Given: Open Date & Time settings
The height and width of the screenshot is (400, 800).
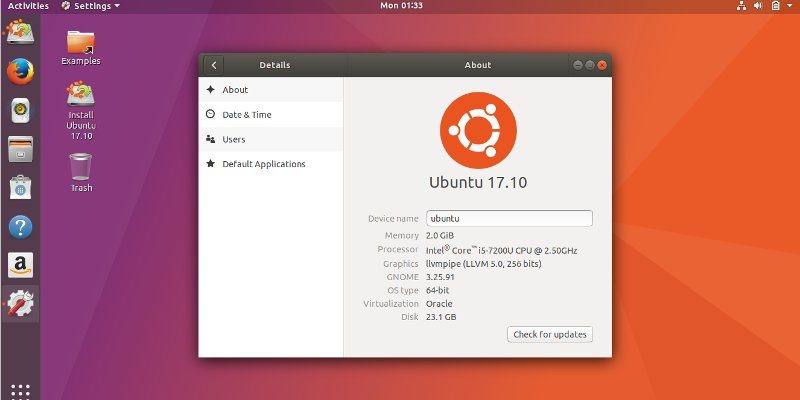Looking at the screenshot, I should [x=270, y=115].
